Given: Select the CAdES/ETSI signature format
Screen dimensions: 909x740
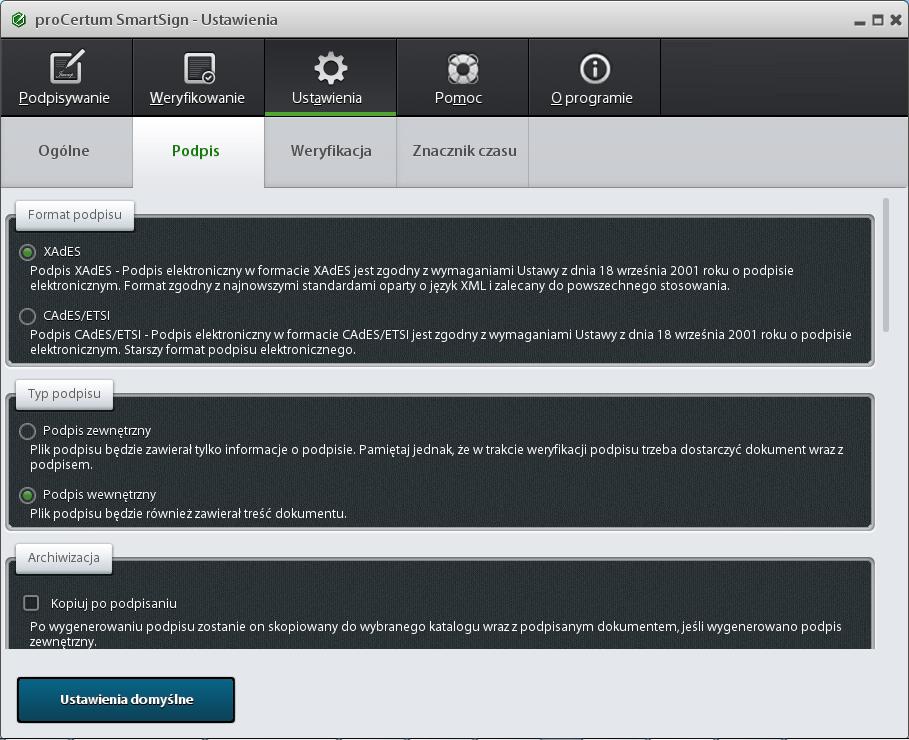Looking at the screenshot, I should (x=28, y=316).
